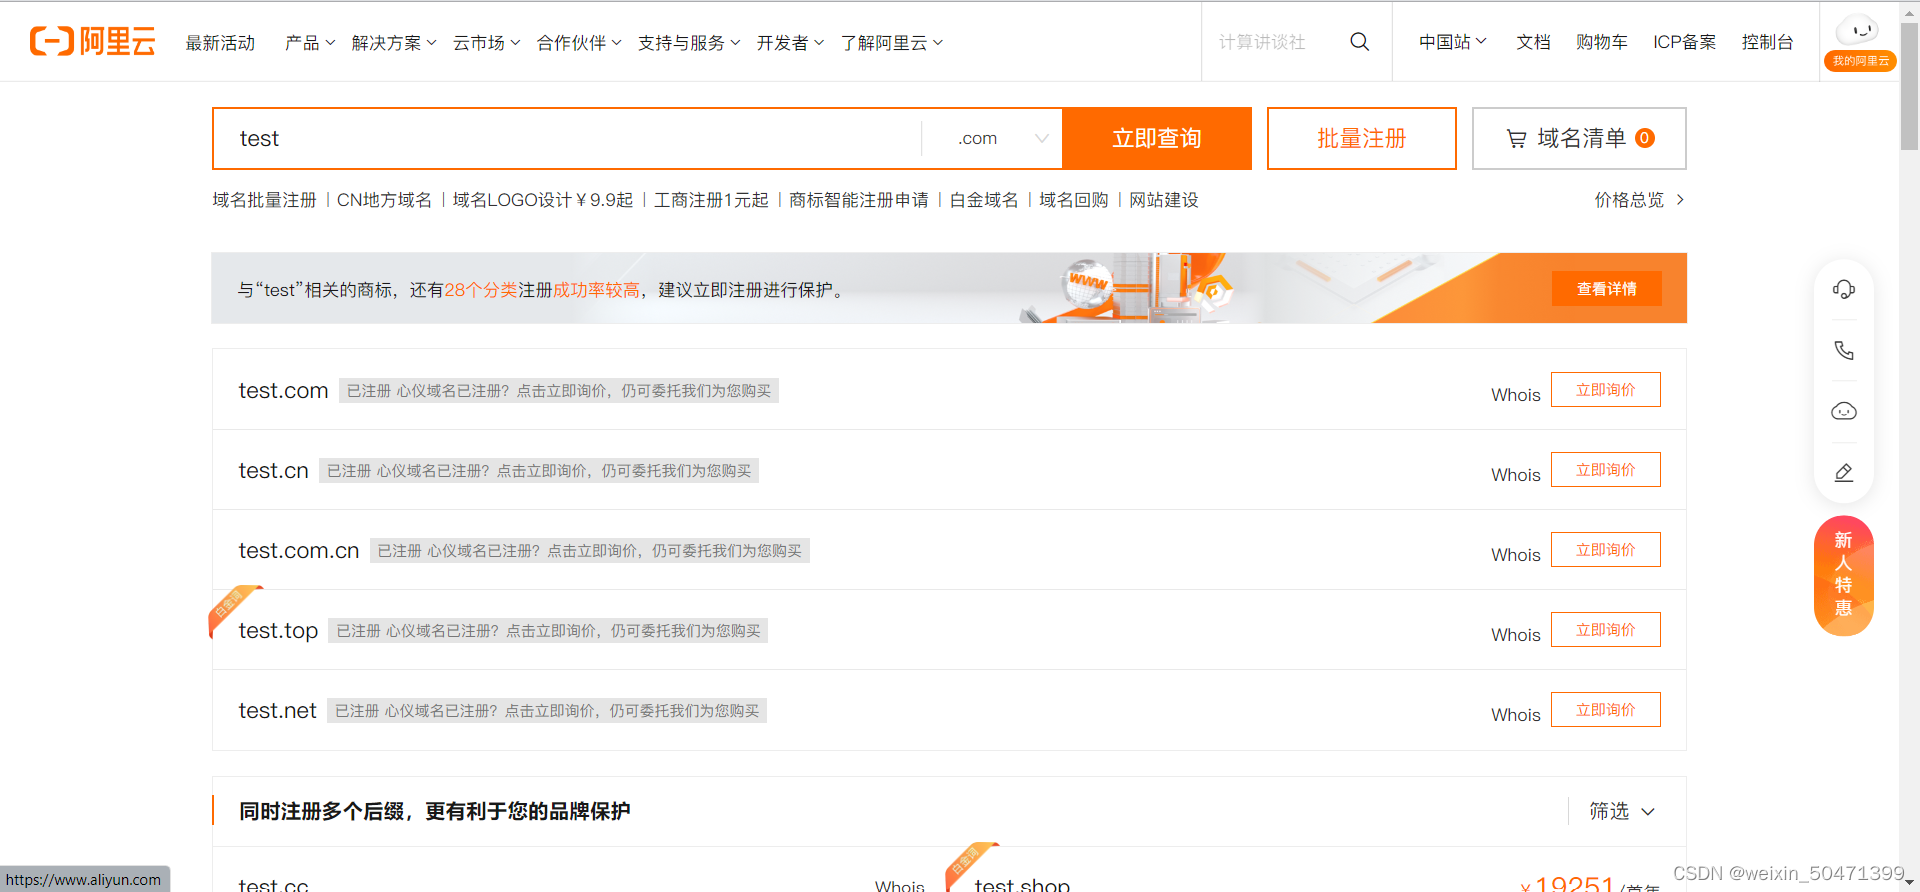Open Whois for test.top
Image resolution: width=1920 pixels, height=892 pixels.
coord(1516,635)
